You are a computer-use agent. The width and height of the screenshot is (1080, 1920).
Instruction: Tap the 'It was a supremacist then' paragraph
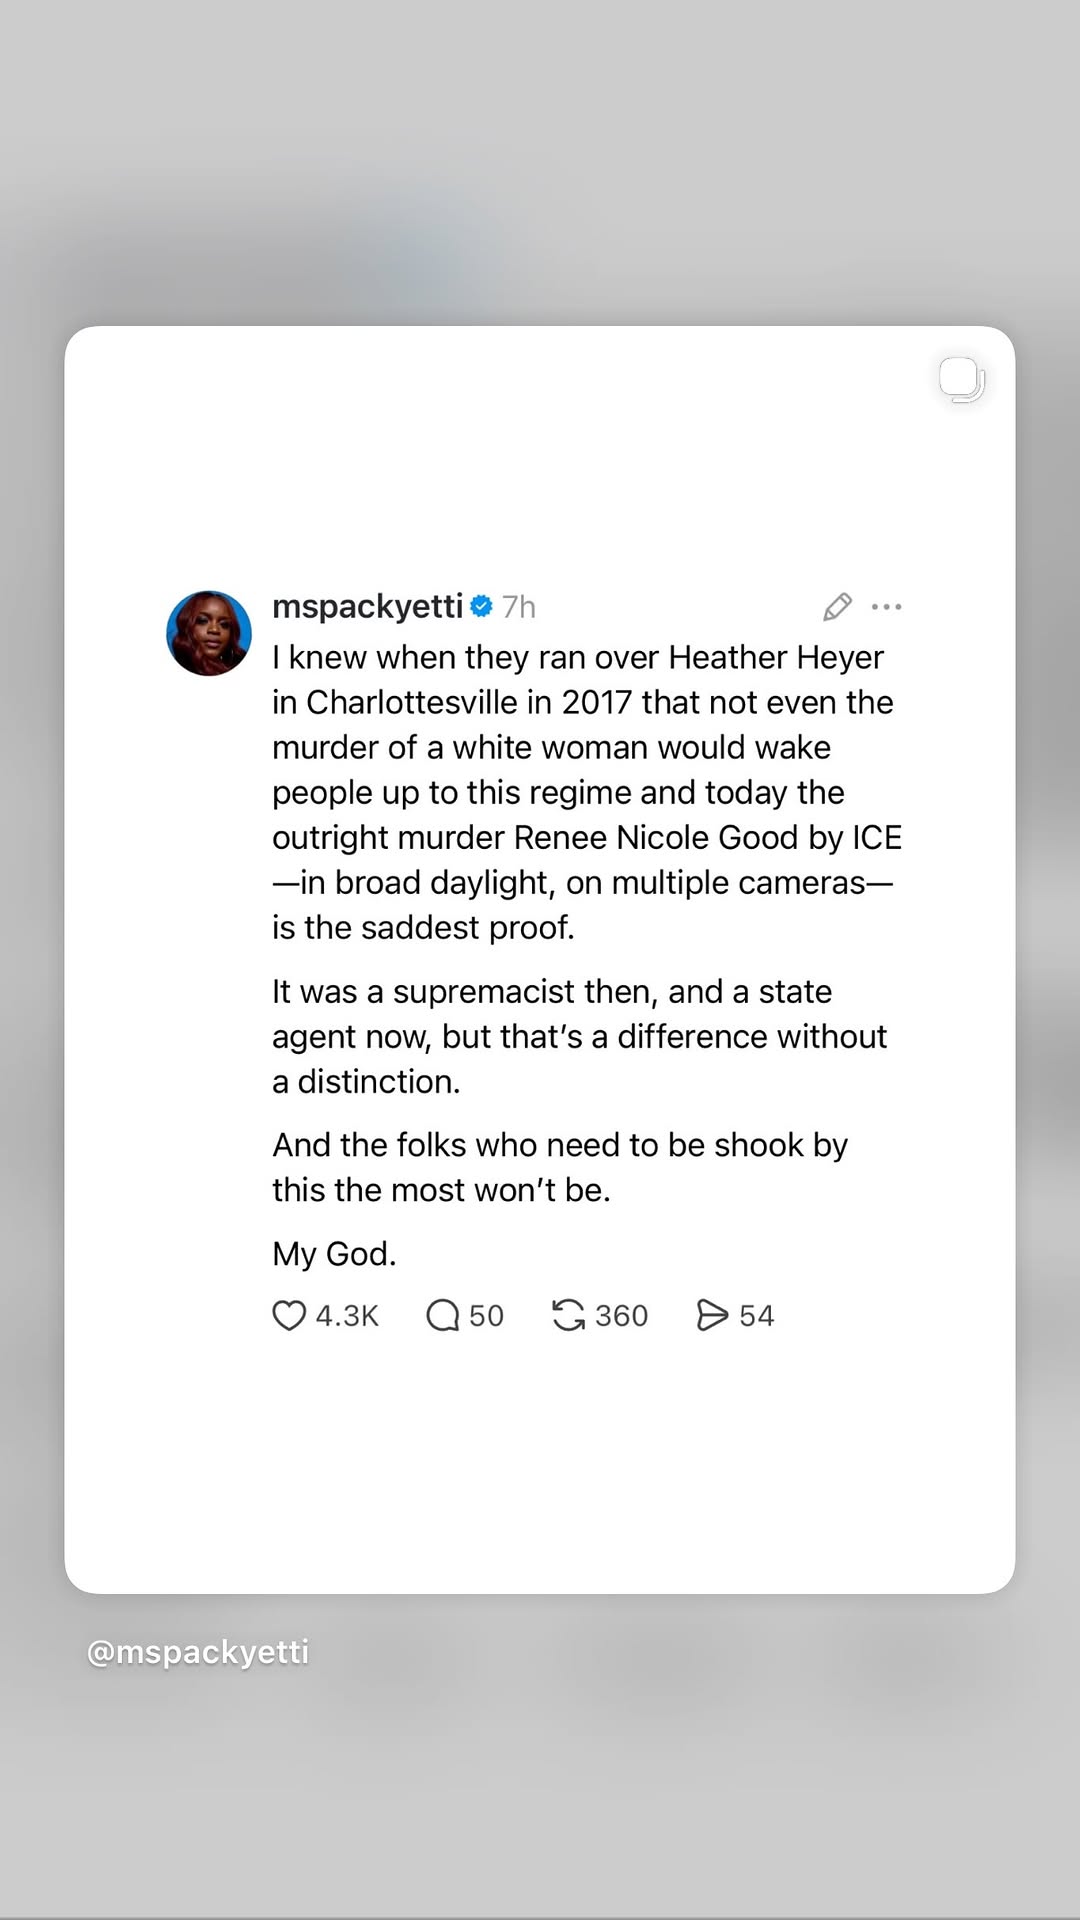coord(579,1036)
